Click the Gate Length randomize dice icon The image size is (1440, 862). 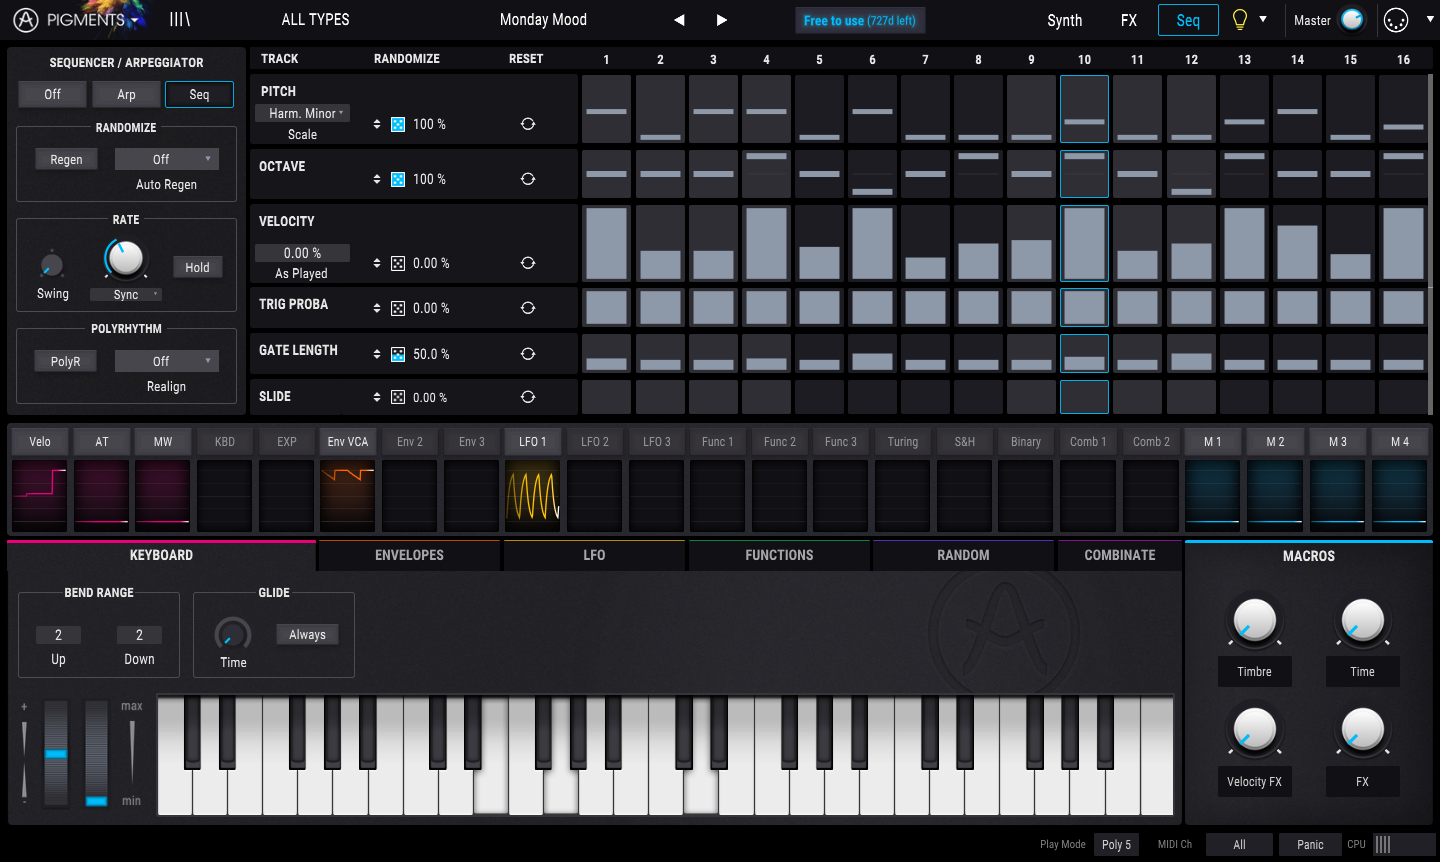(x=398, y=354)
